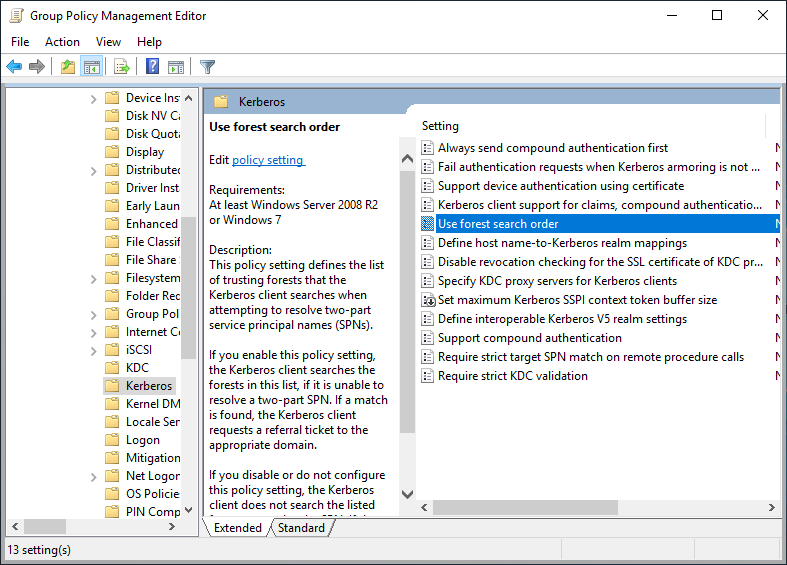Expand the Group Policy folder node

[x=94, y=314]
